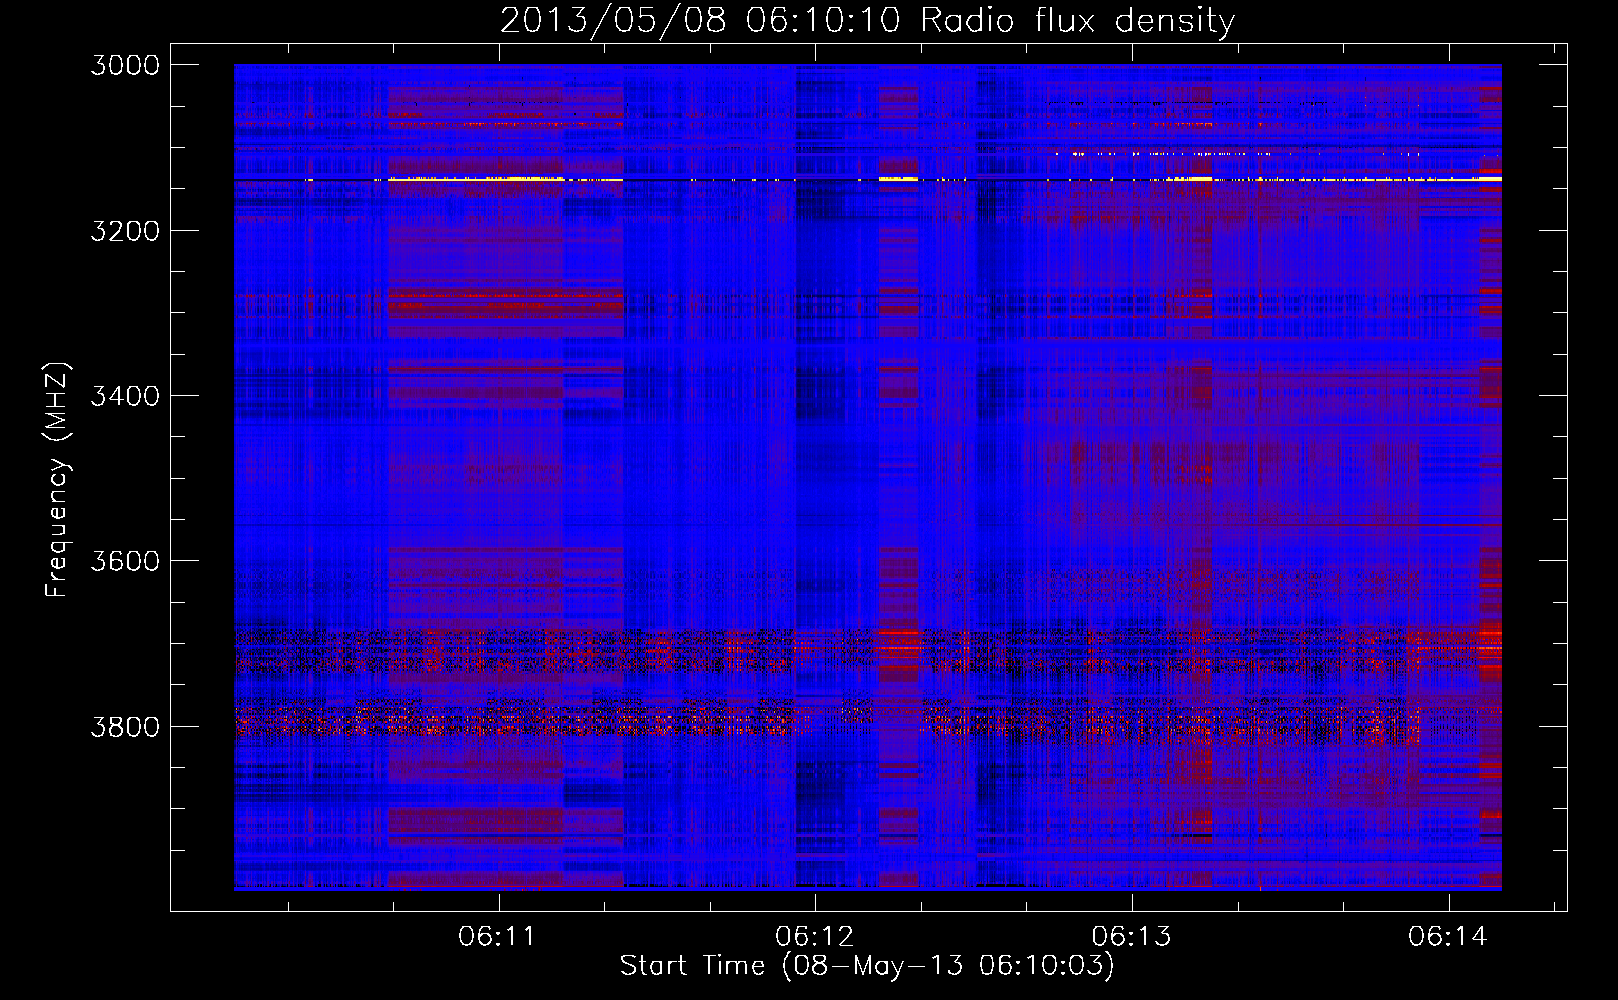This screenshot has height=1000, width=1618.
Task: Select the 3800 frequency tick label
Action: [125, 726]
